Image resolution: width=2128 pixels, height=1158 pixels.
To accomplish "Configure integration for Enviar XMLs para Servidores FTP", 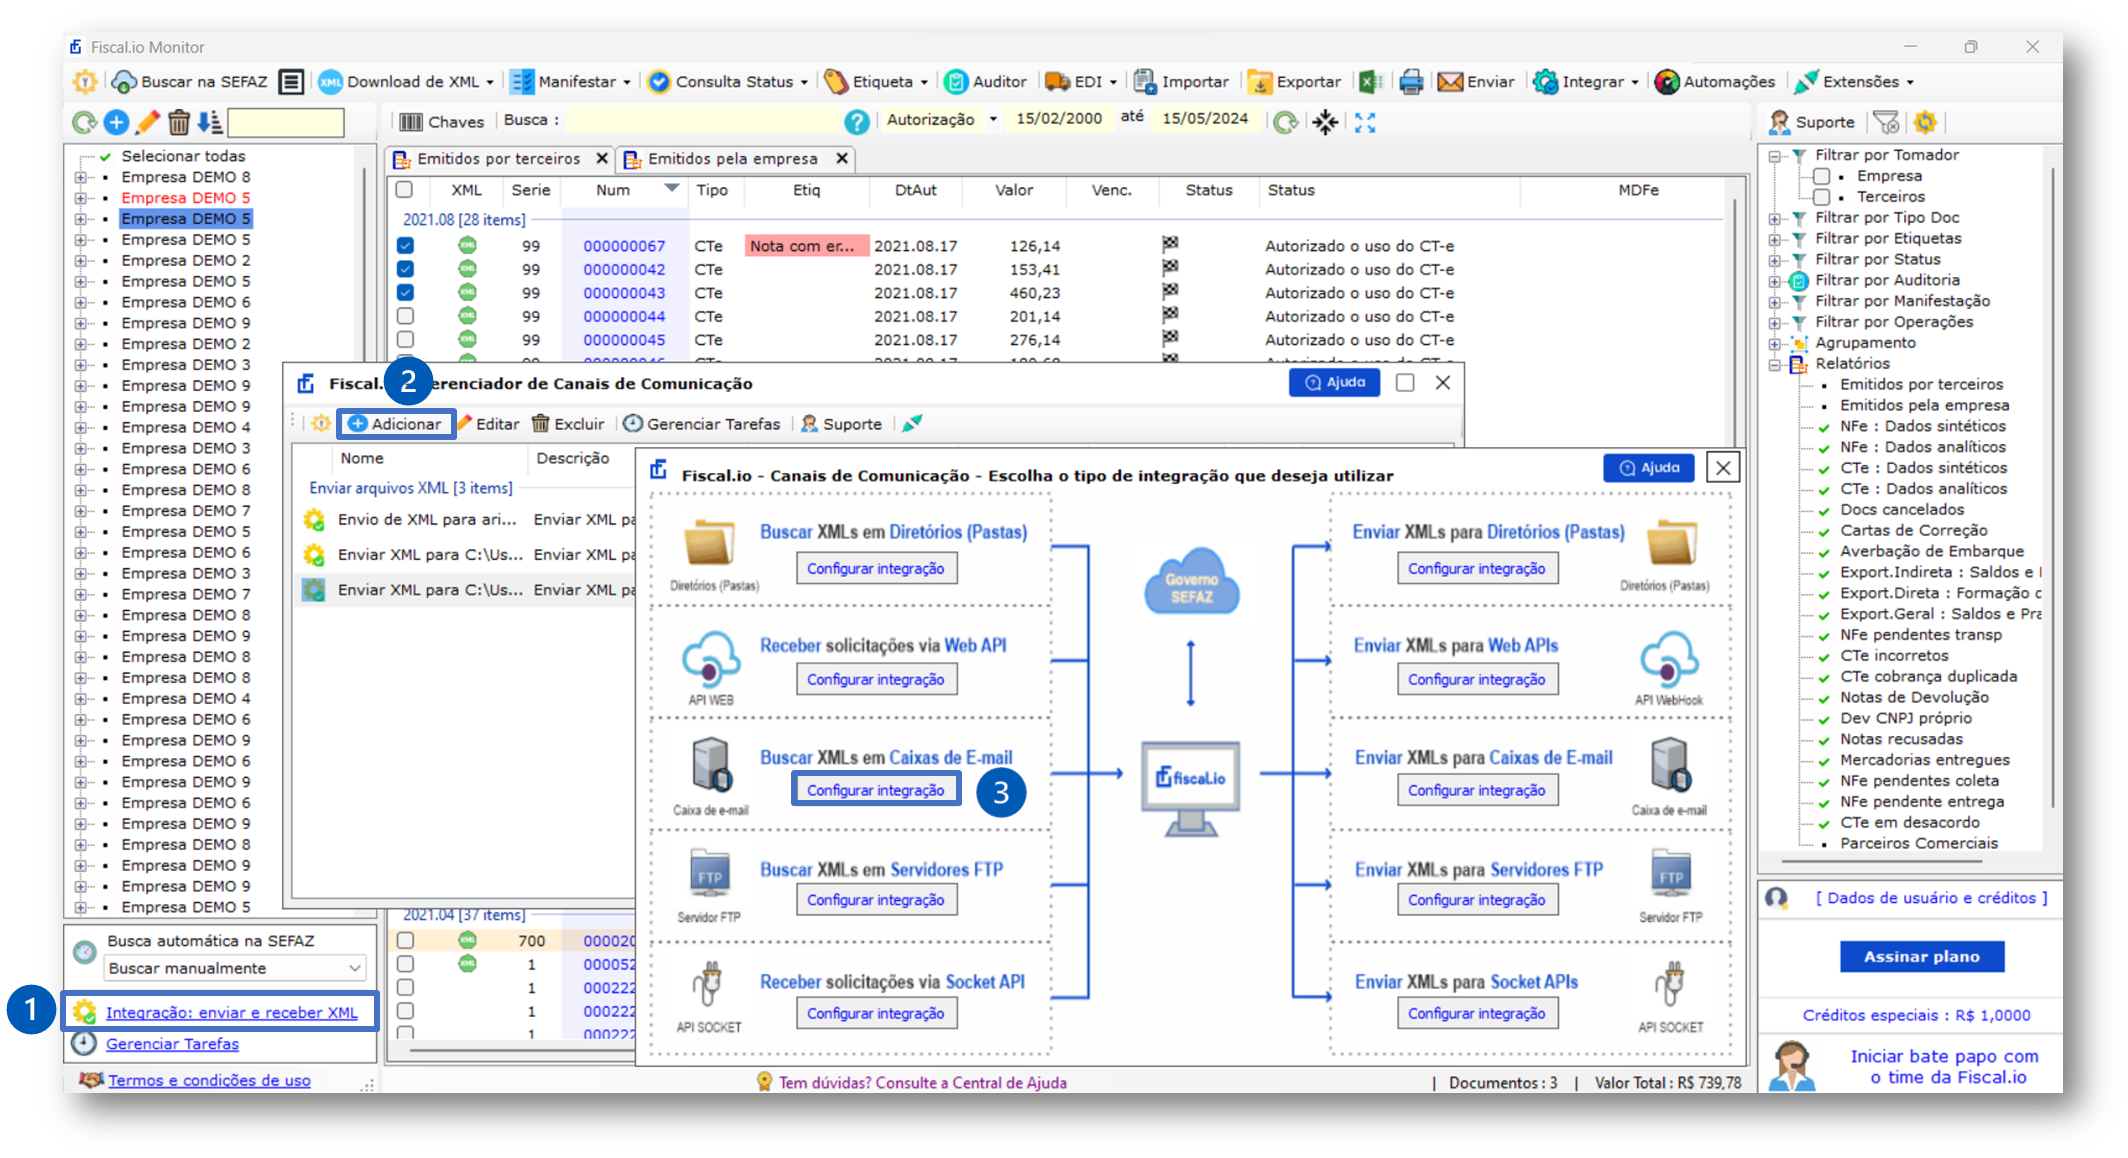I will 1477,900.
